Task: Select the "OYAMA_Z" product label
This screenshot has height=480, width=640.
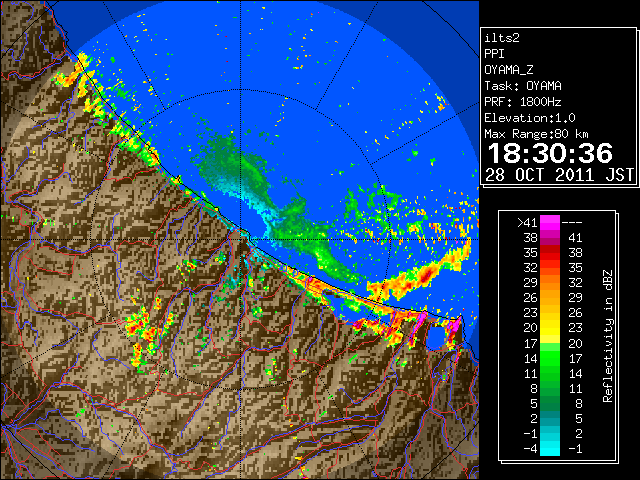Action: [509, 70]
